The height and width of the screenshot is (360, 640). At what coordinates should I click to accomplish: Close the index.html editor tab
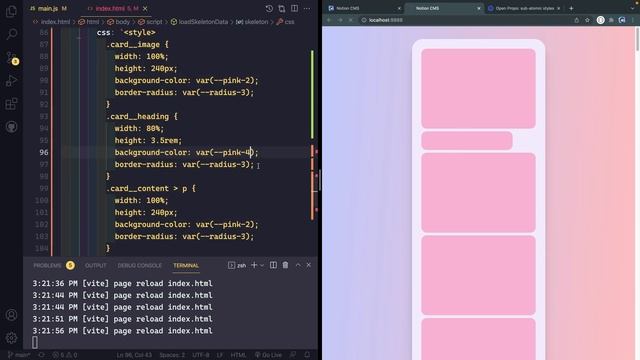coord(145,8)
